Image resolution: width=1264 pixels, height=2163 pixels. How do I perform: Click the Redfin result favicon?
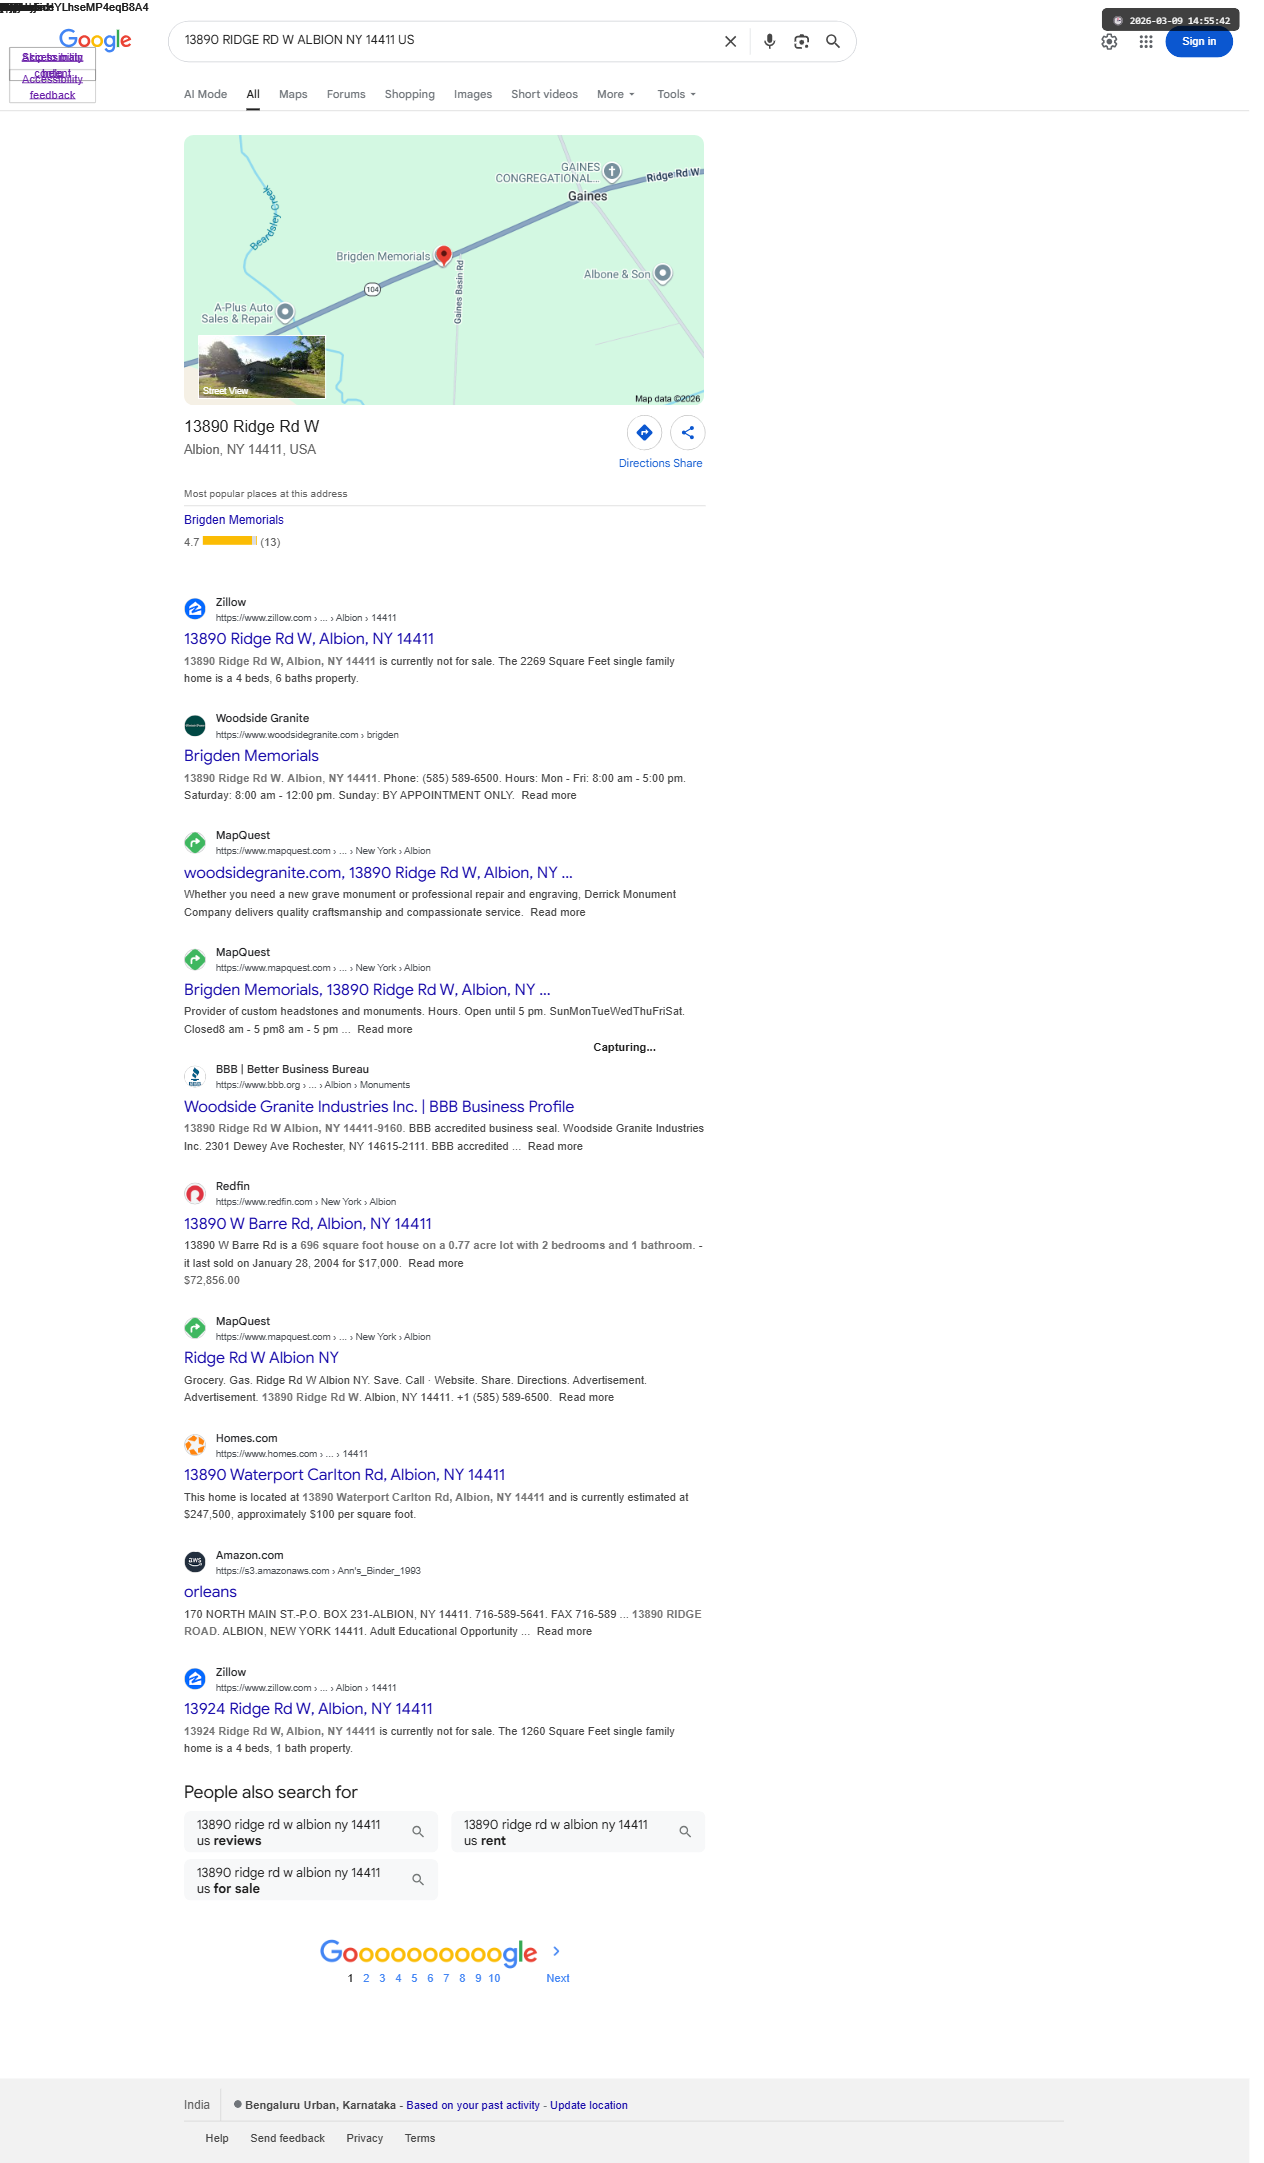(x=195, y=1194)
